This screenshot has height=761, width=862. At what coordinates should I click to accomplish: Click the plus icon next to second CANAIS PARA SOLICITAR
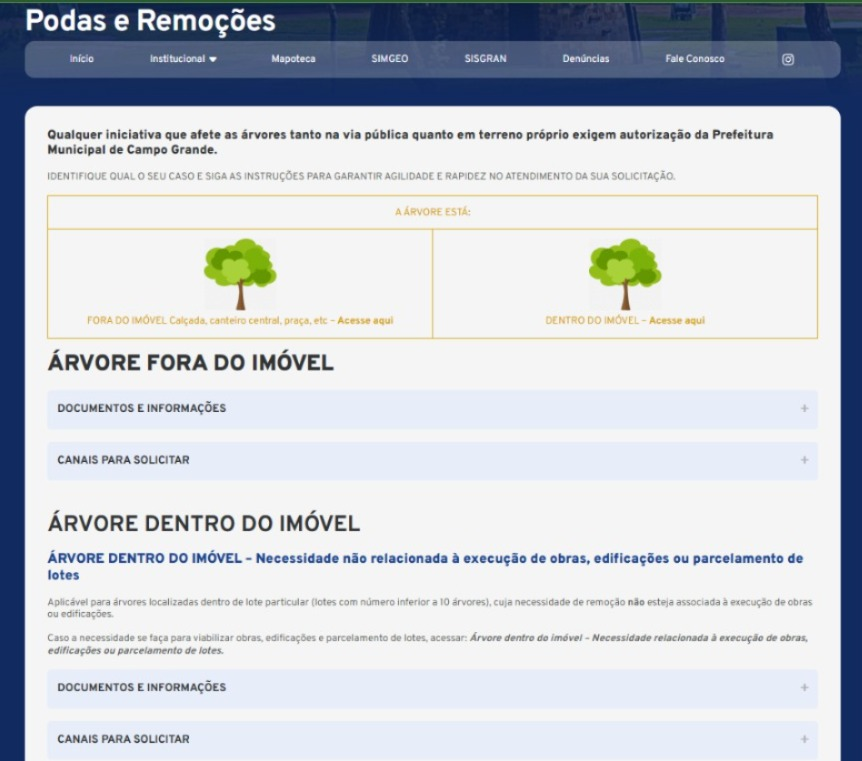[x=803, y=737]
